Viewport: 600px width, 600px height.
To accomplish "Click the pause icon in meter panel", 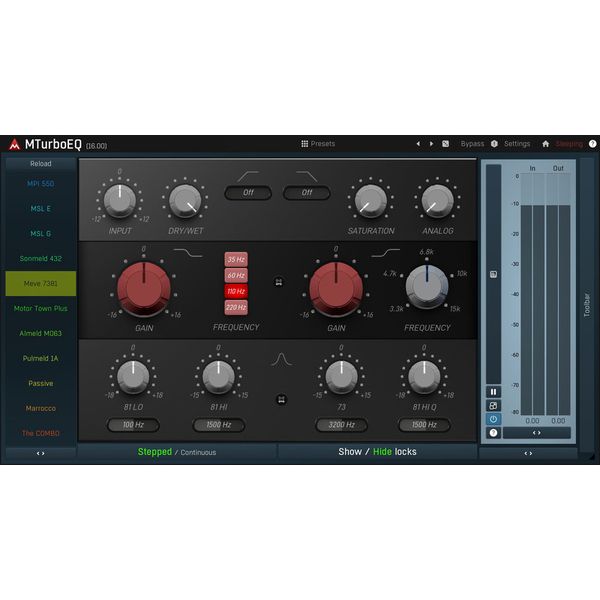I will click(493, 392).
